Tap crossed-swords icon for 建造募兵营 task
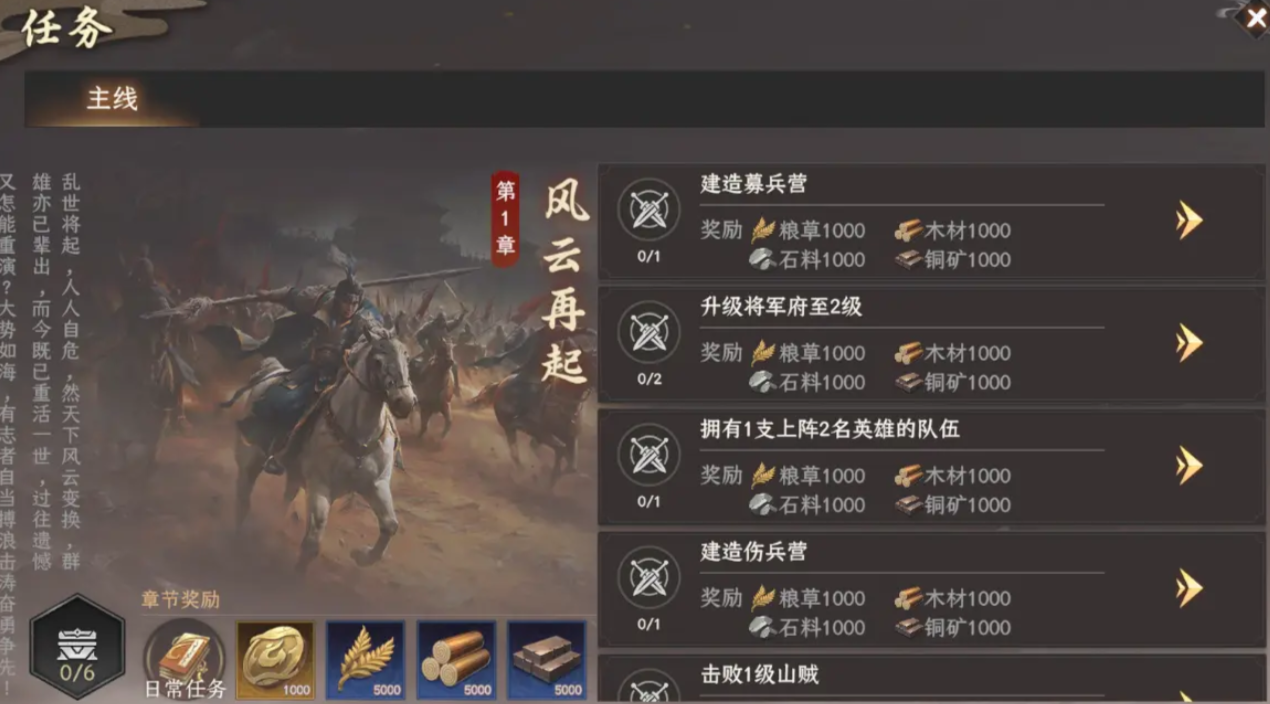The width and height of the screenshot is (1270, 704). point(649,210)
